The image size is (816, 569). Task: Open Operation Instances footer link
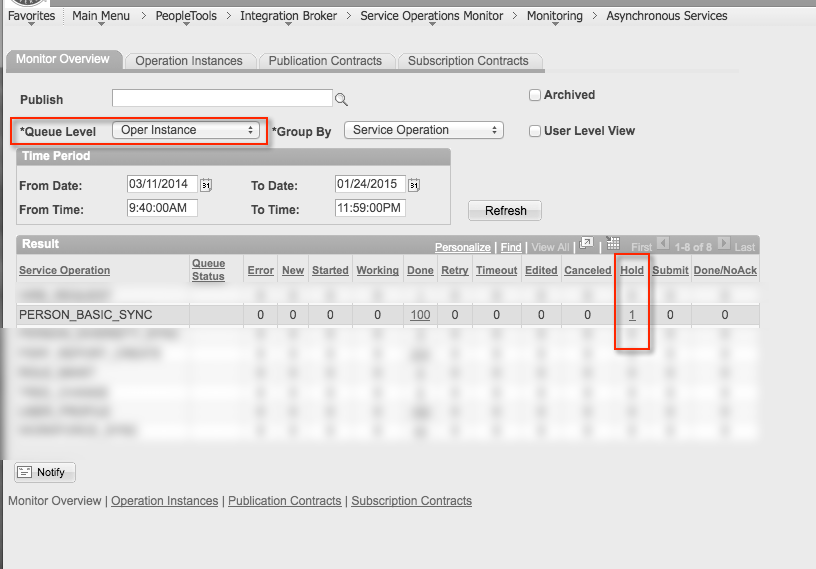164,501
